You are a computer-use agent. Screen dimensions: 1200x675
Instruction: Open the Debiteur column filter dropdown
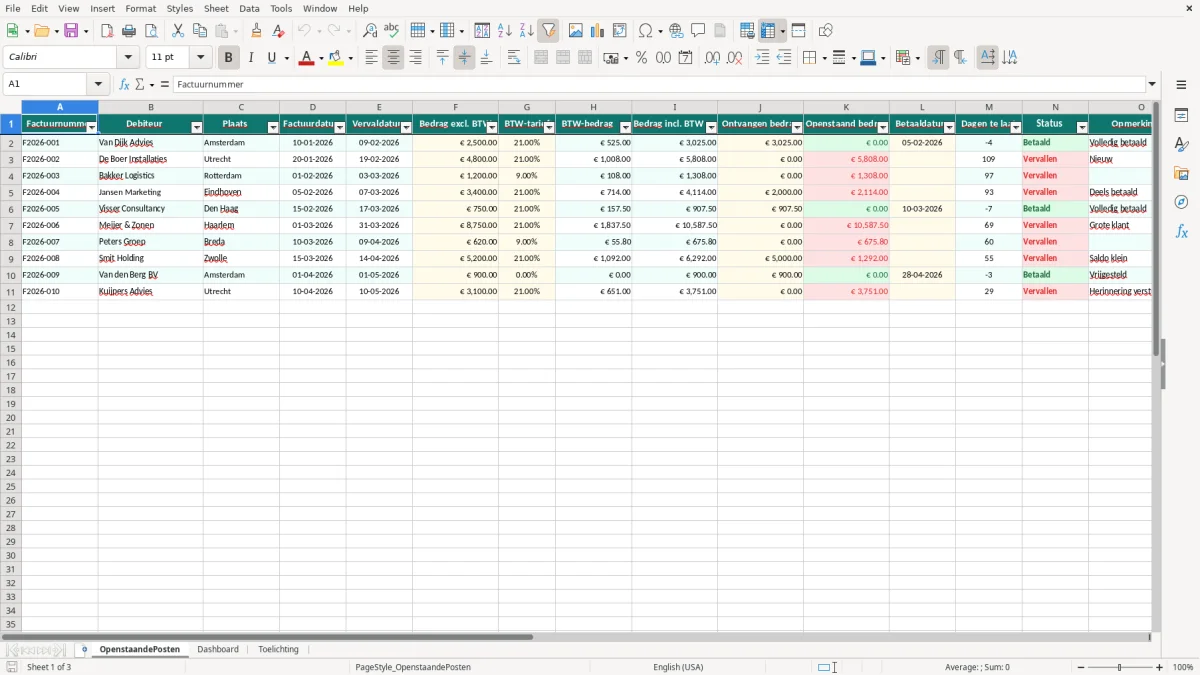pyautogui.click(x=196, y=127)
